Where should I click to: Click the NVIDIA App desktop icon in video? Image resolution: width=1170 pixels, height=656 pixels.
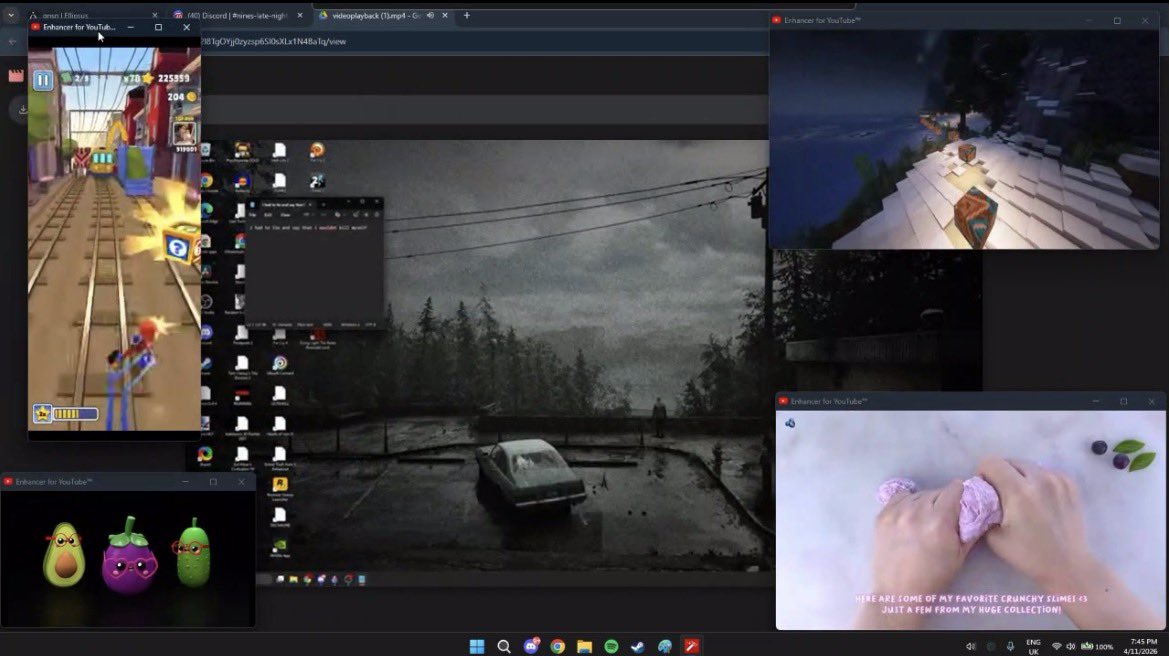click(x=280, y=549)
